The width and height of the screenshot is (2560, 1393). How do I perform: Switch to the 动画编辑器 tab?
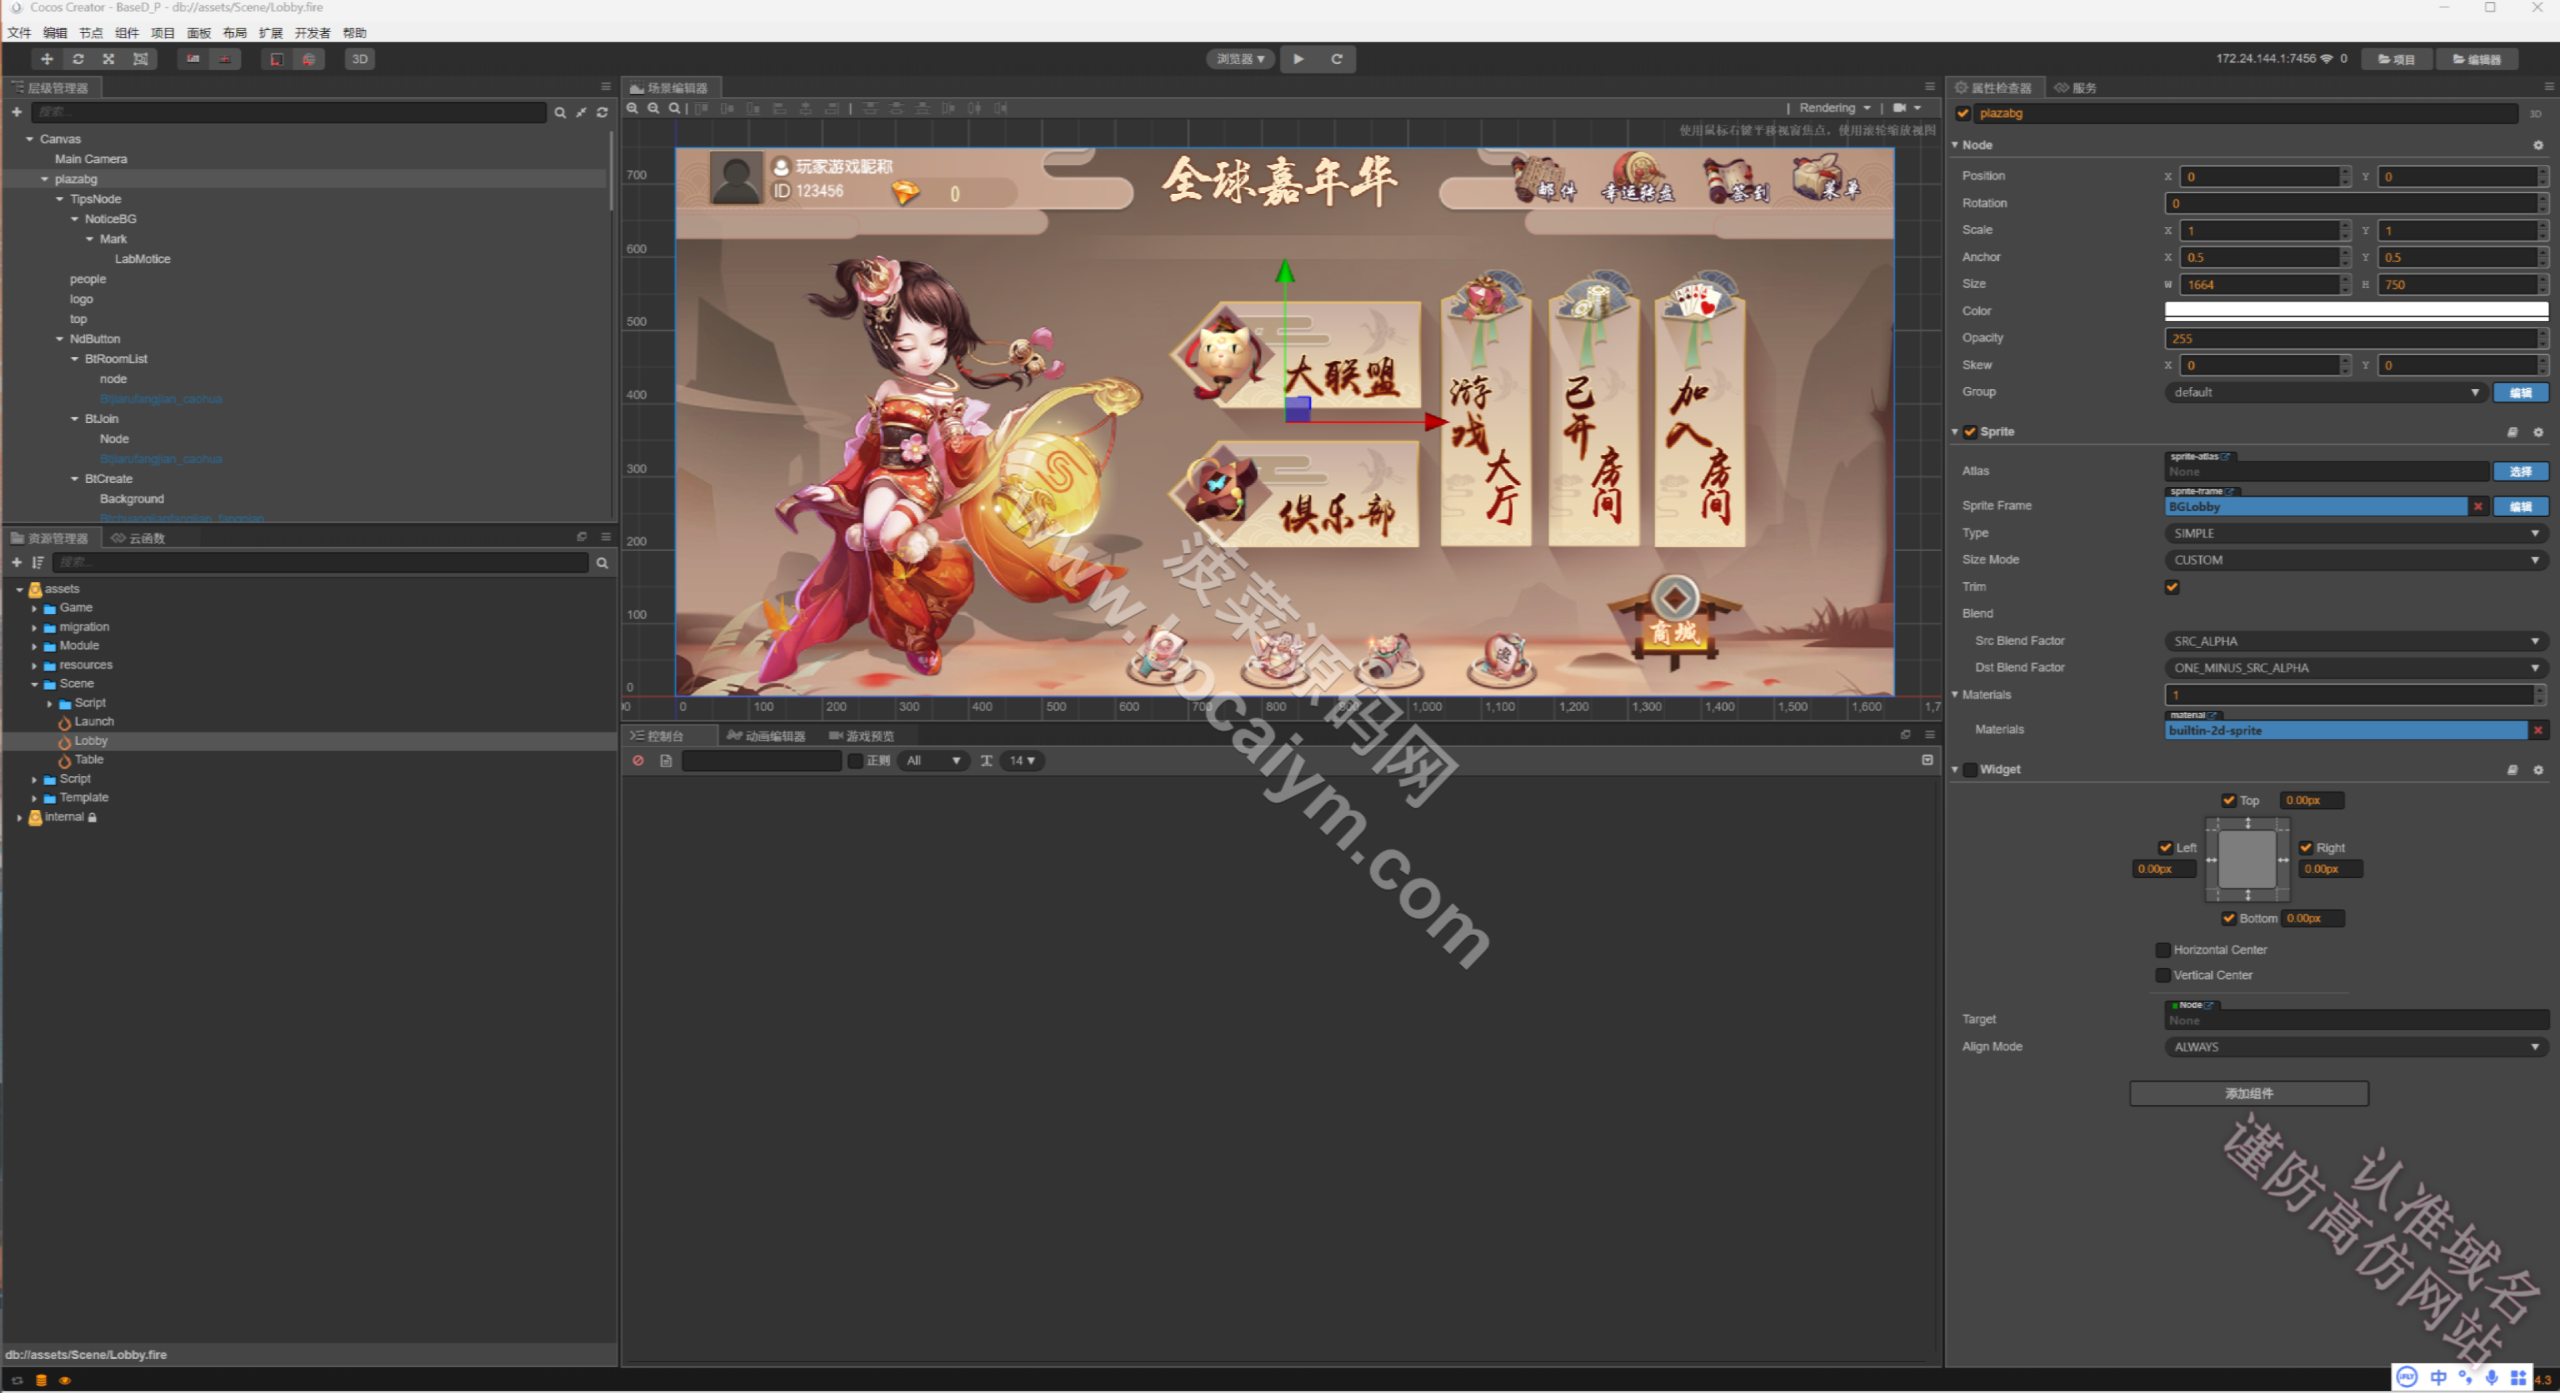pos(766,736)
